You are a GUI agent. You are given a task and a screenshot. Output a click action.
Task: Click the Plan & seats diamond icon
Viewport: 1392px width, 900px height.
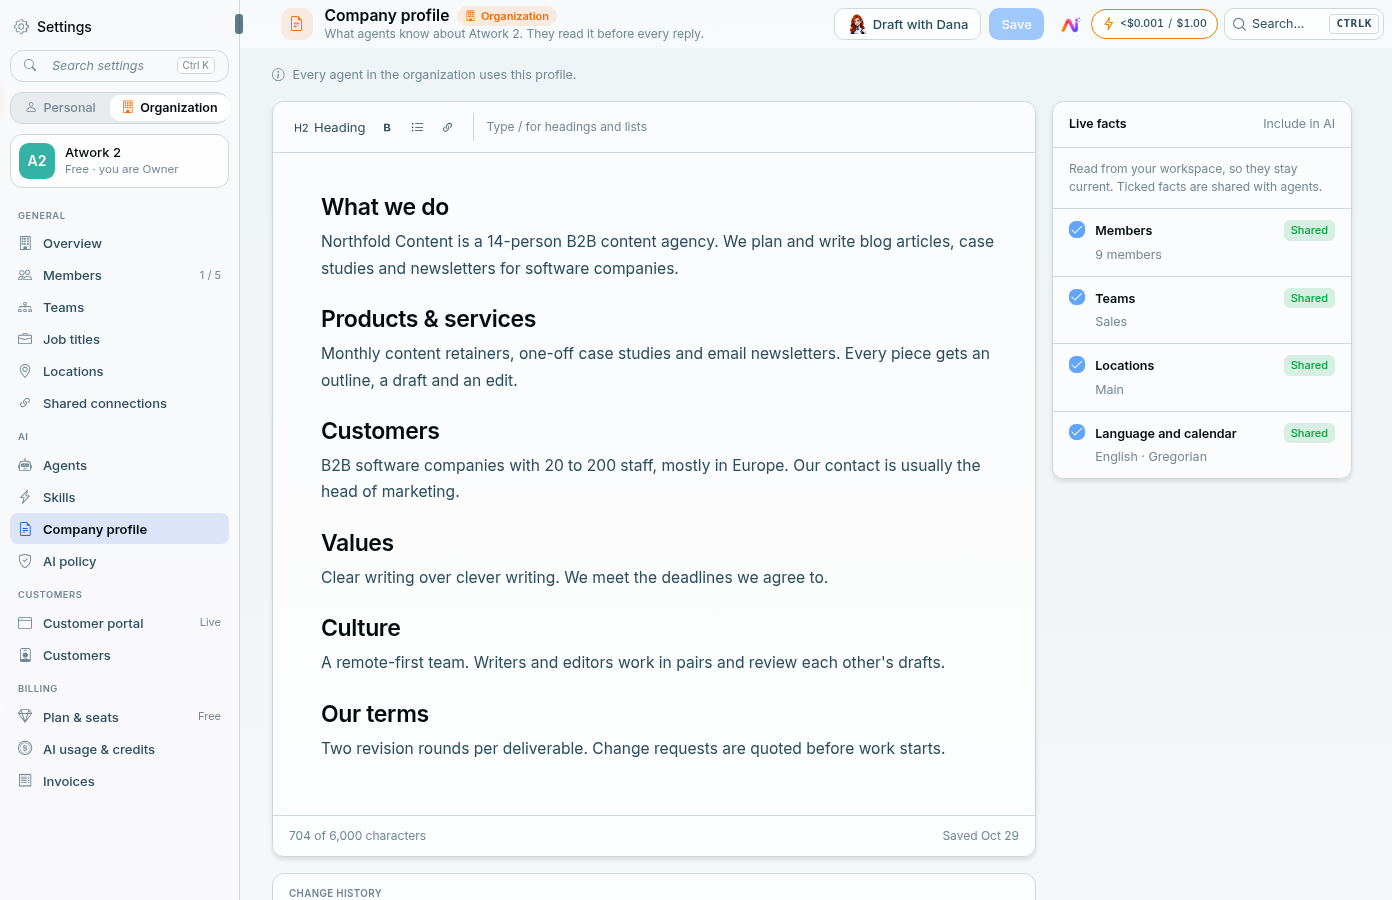[x=25, y=717]
